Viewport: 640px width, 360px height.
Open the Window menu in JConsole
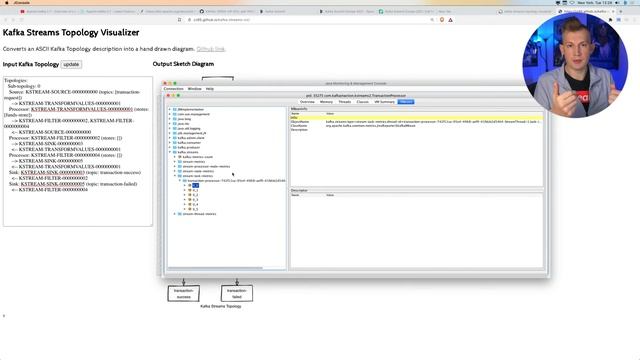(x=195, y=89)
